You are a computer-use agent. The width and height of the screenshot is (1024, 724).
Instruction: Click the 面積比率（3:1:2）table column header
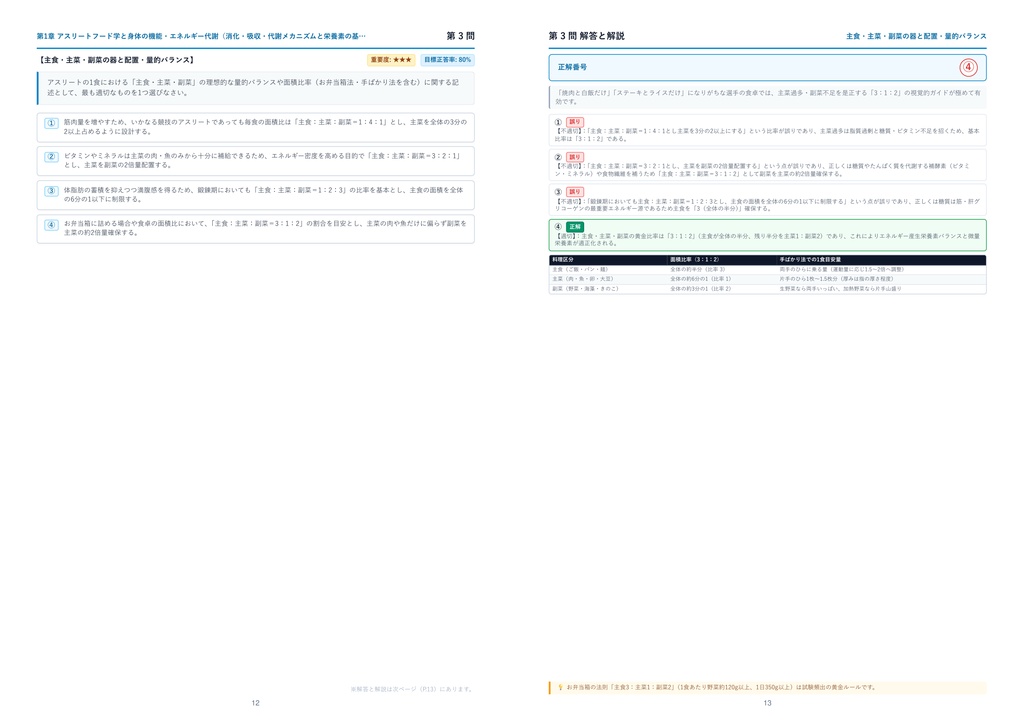(694, 260)
